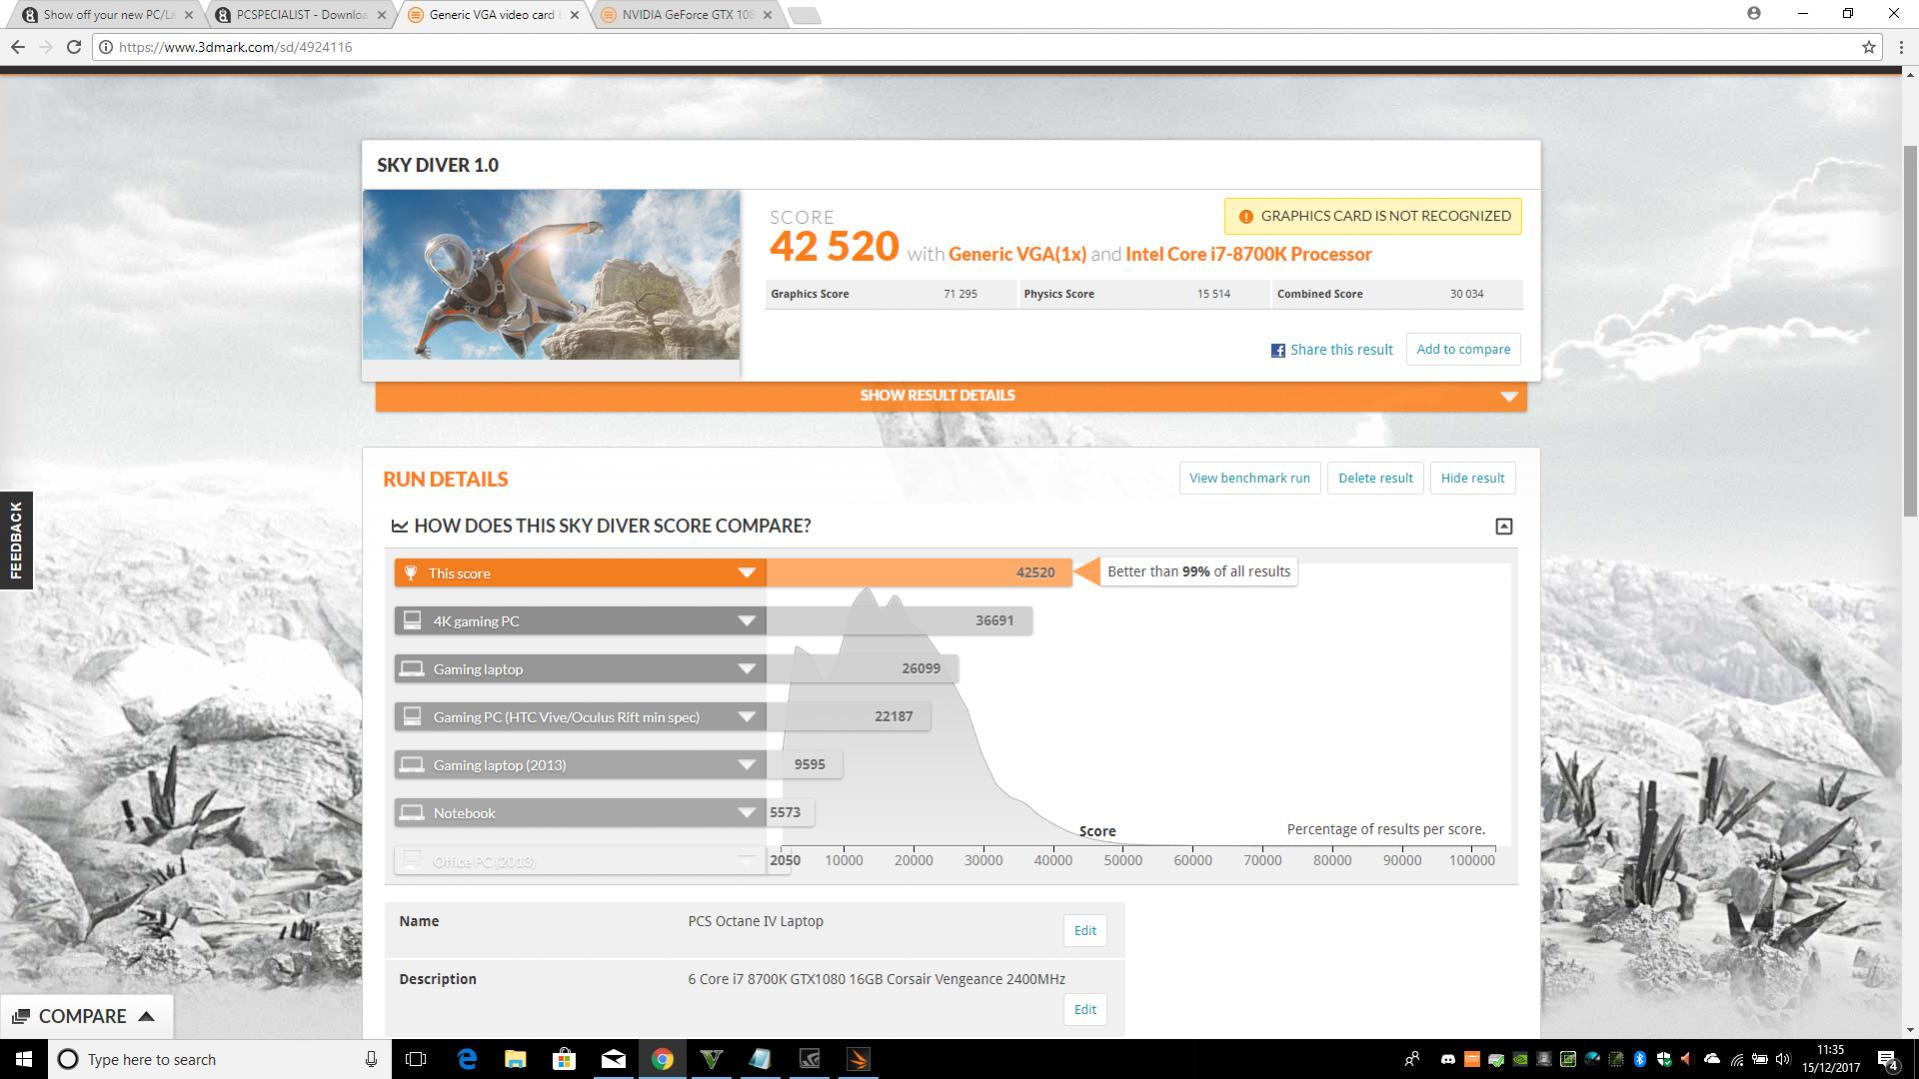Click the Gaming laptop 26099 bar

pos(862,669)
